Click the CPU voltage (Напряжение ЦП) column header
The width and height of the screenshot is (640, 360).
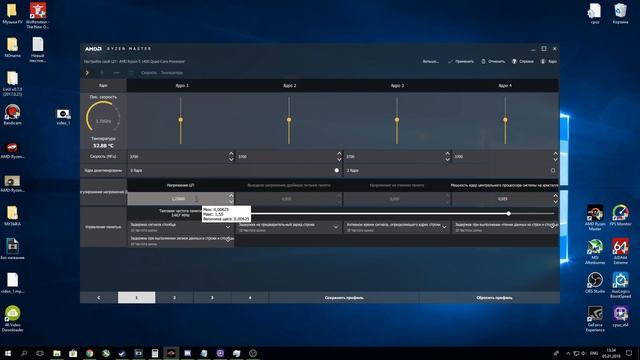click(180, 185)
